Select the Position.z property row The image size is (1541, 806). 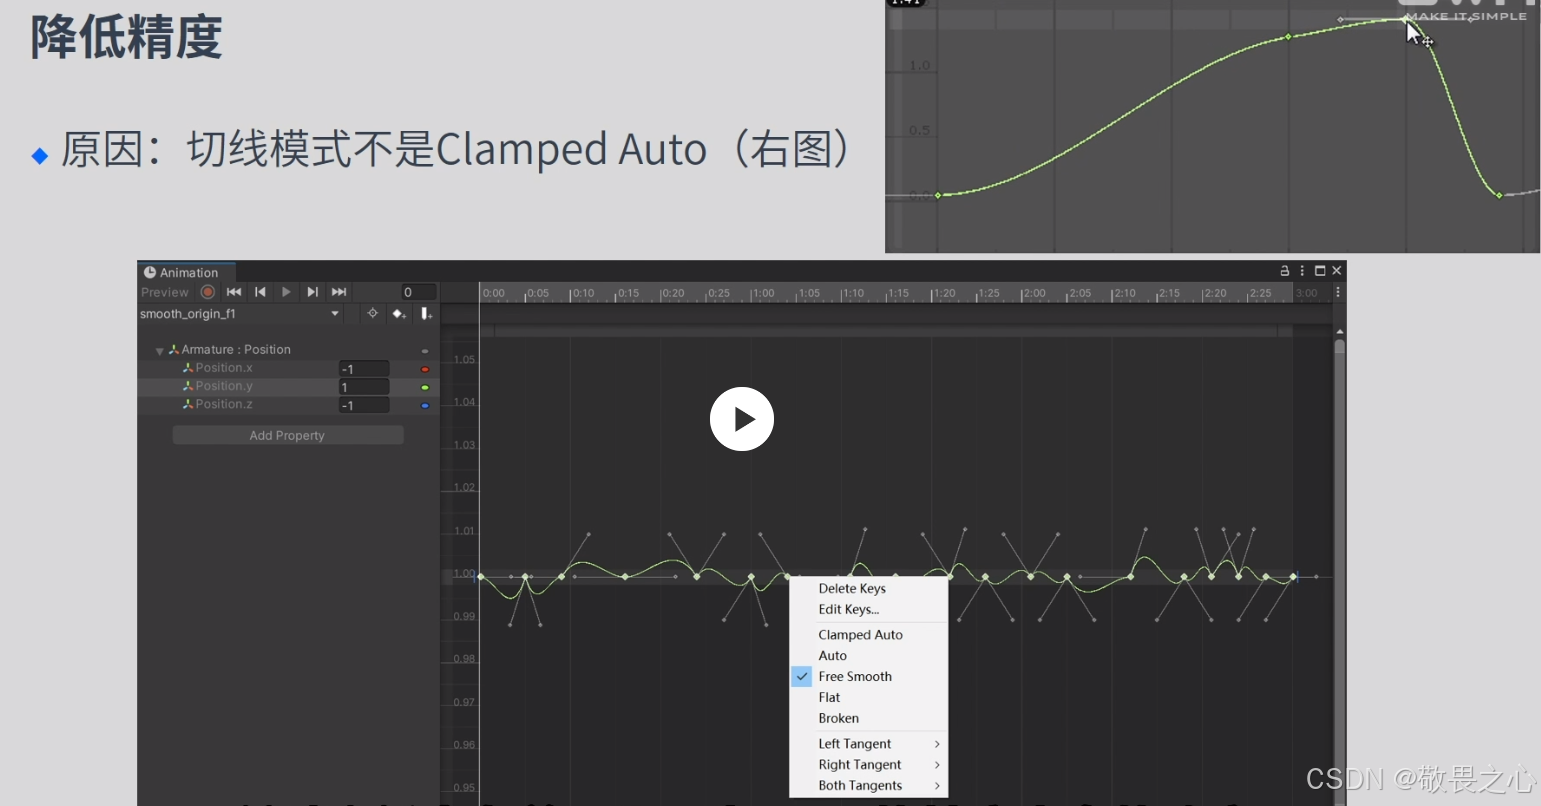(x=288, y=404)
